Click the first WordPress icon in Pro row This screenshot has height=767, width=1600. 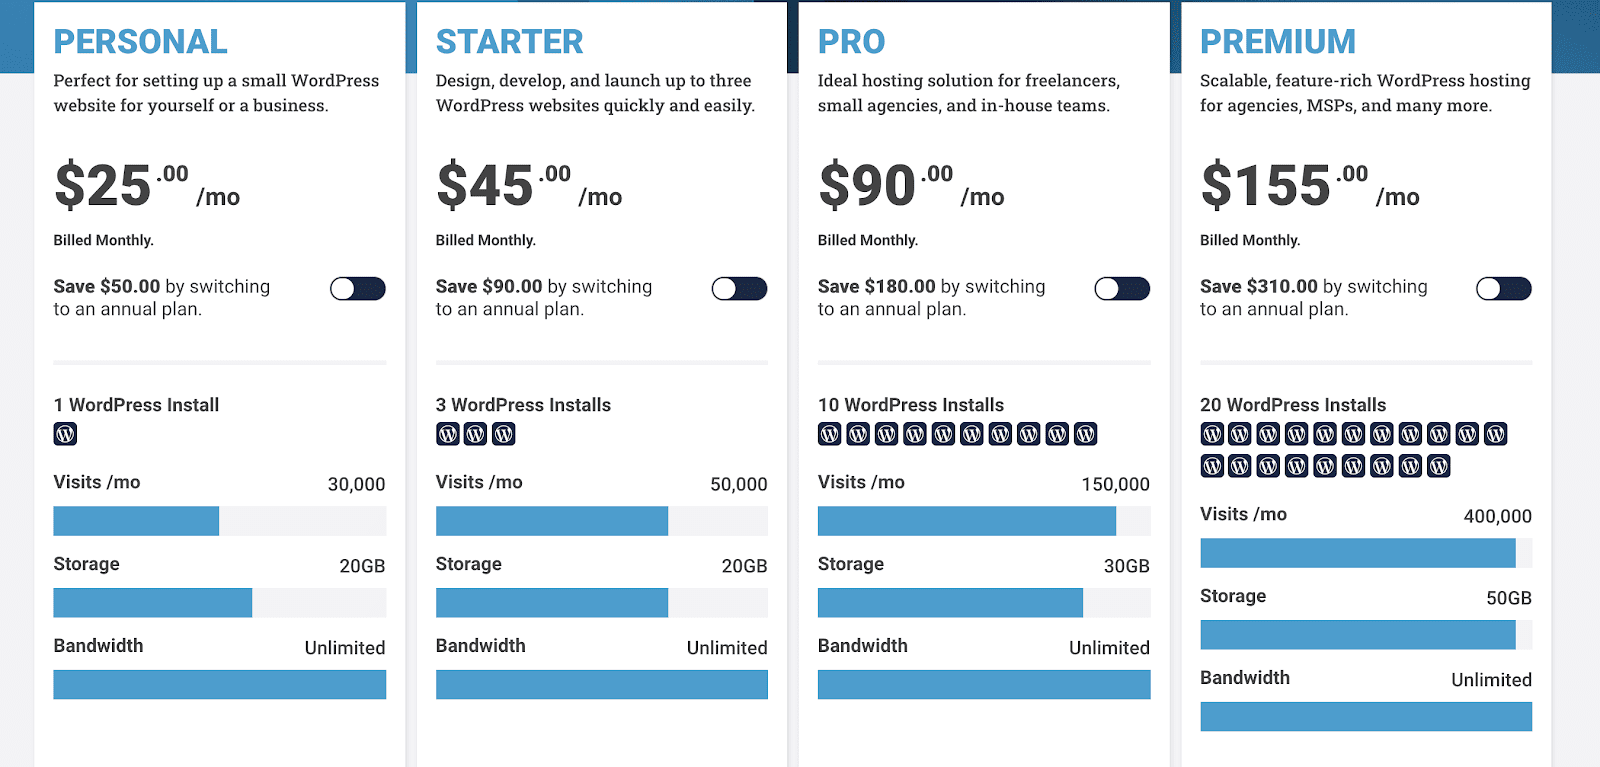[829, 433]
